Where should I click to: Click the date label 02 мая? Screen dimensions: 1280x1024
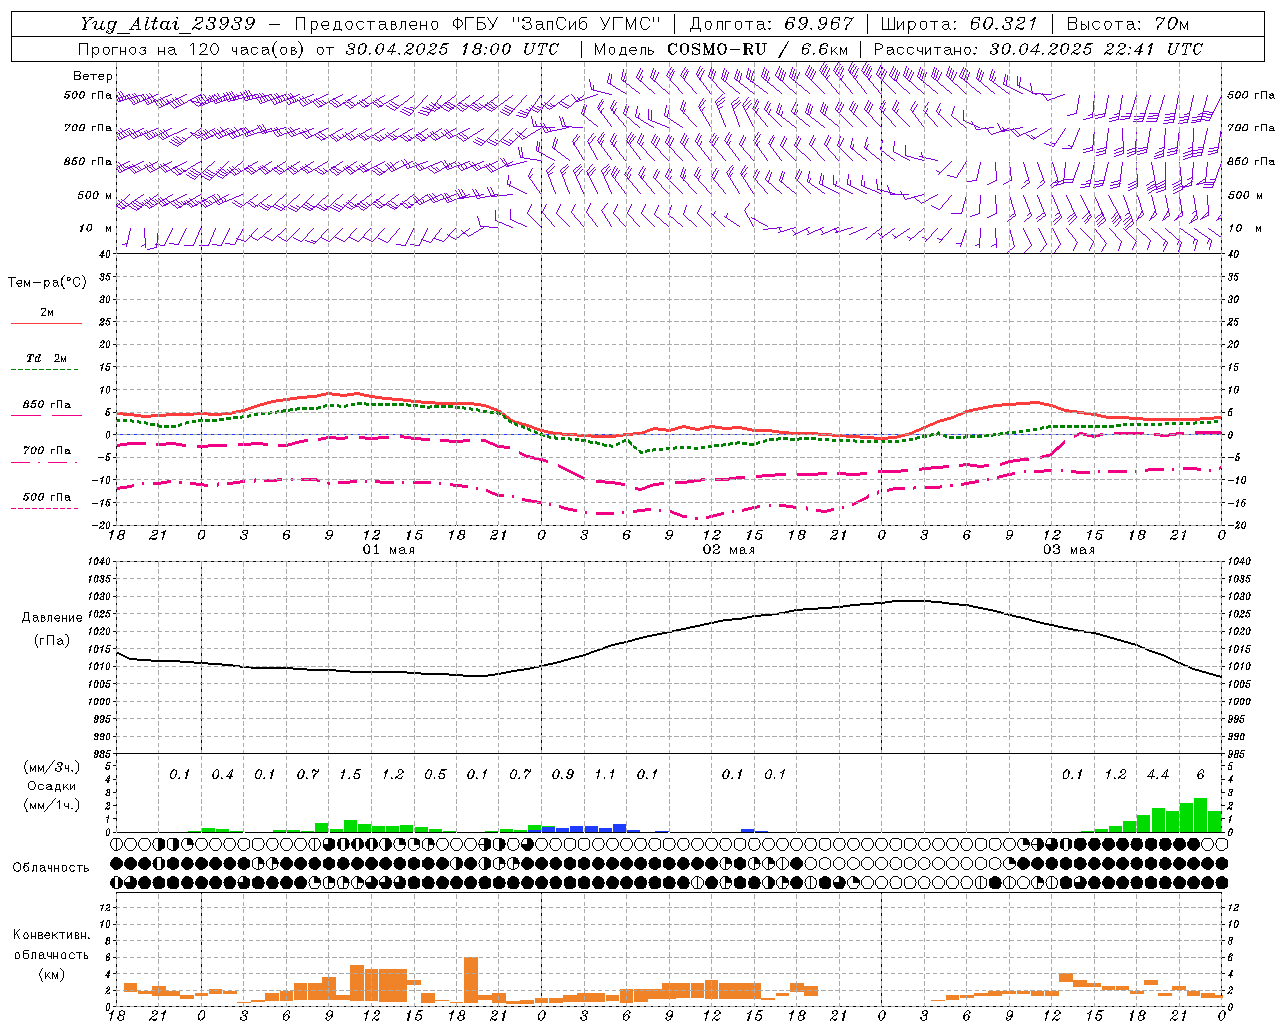(729, 550)
